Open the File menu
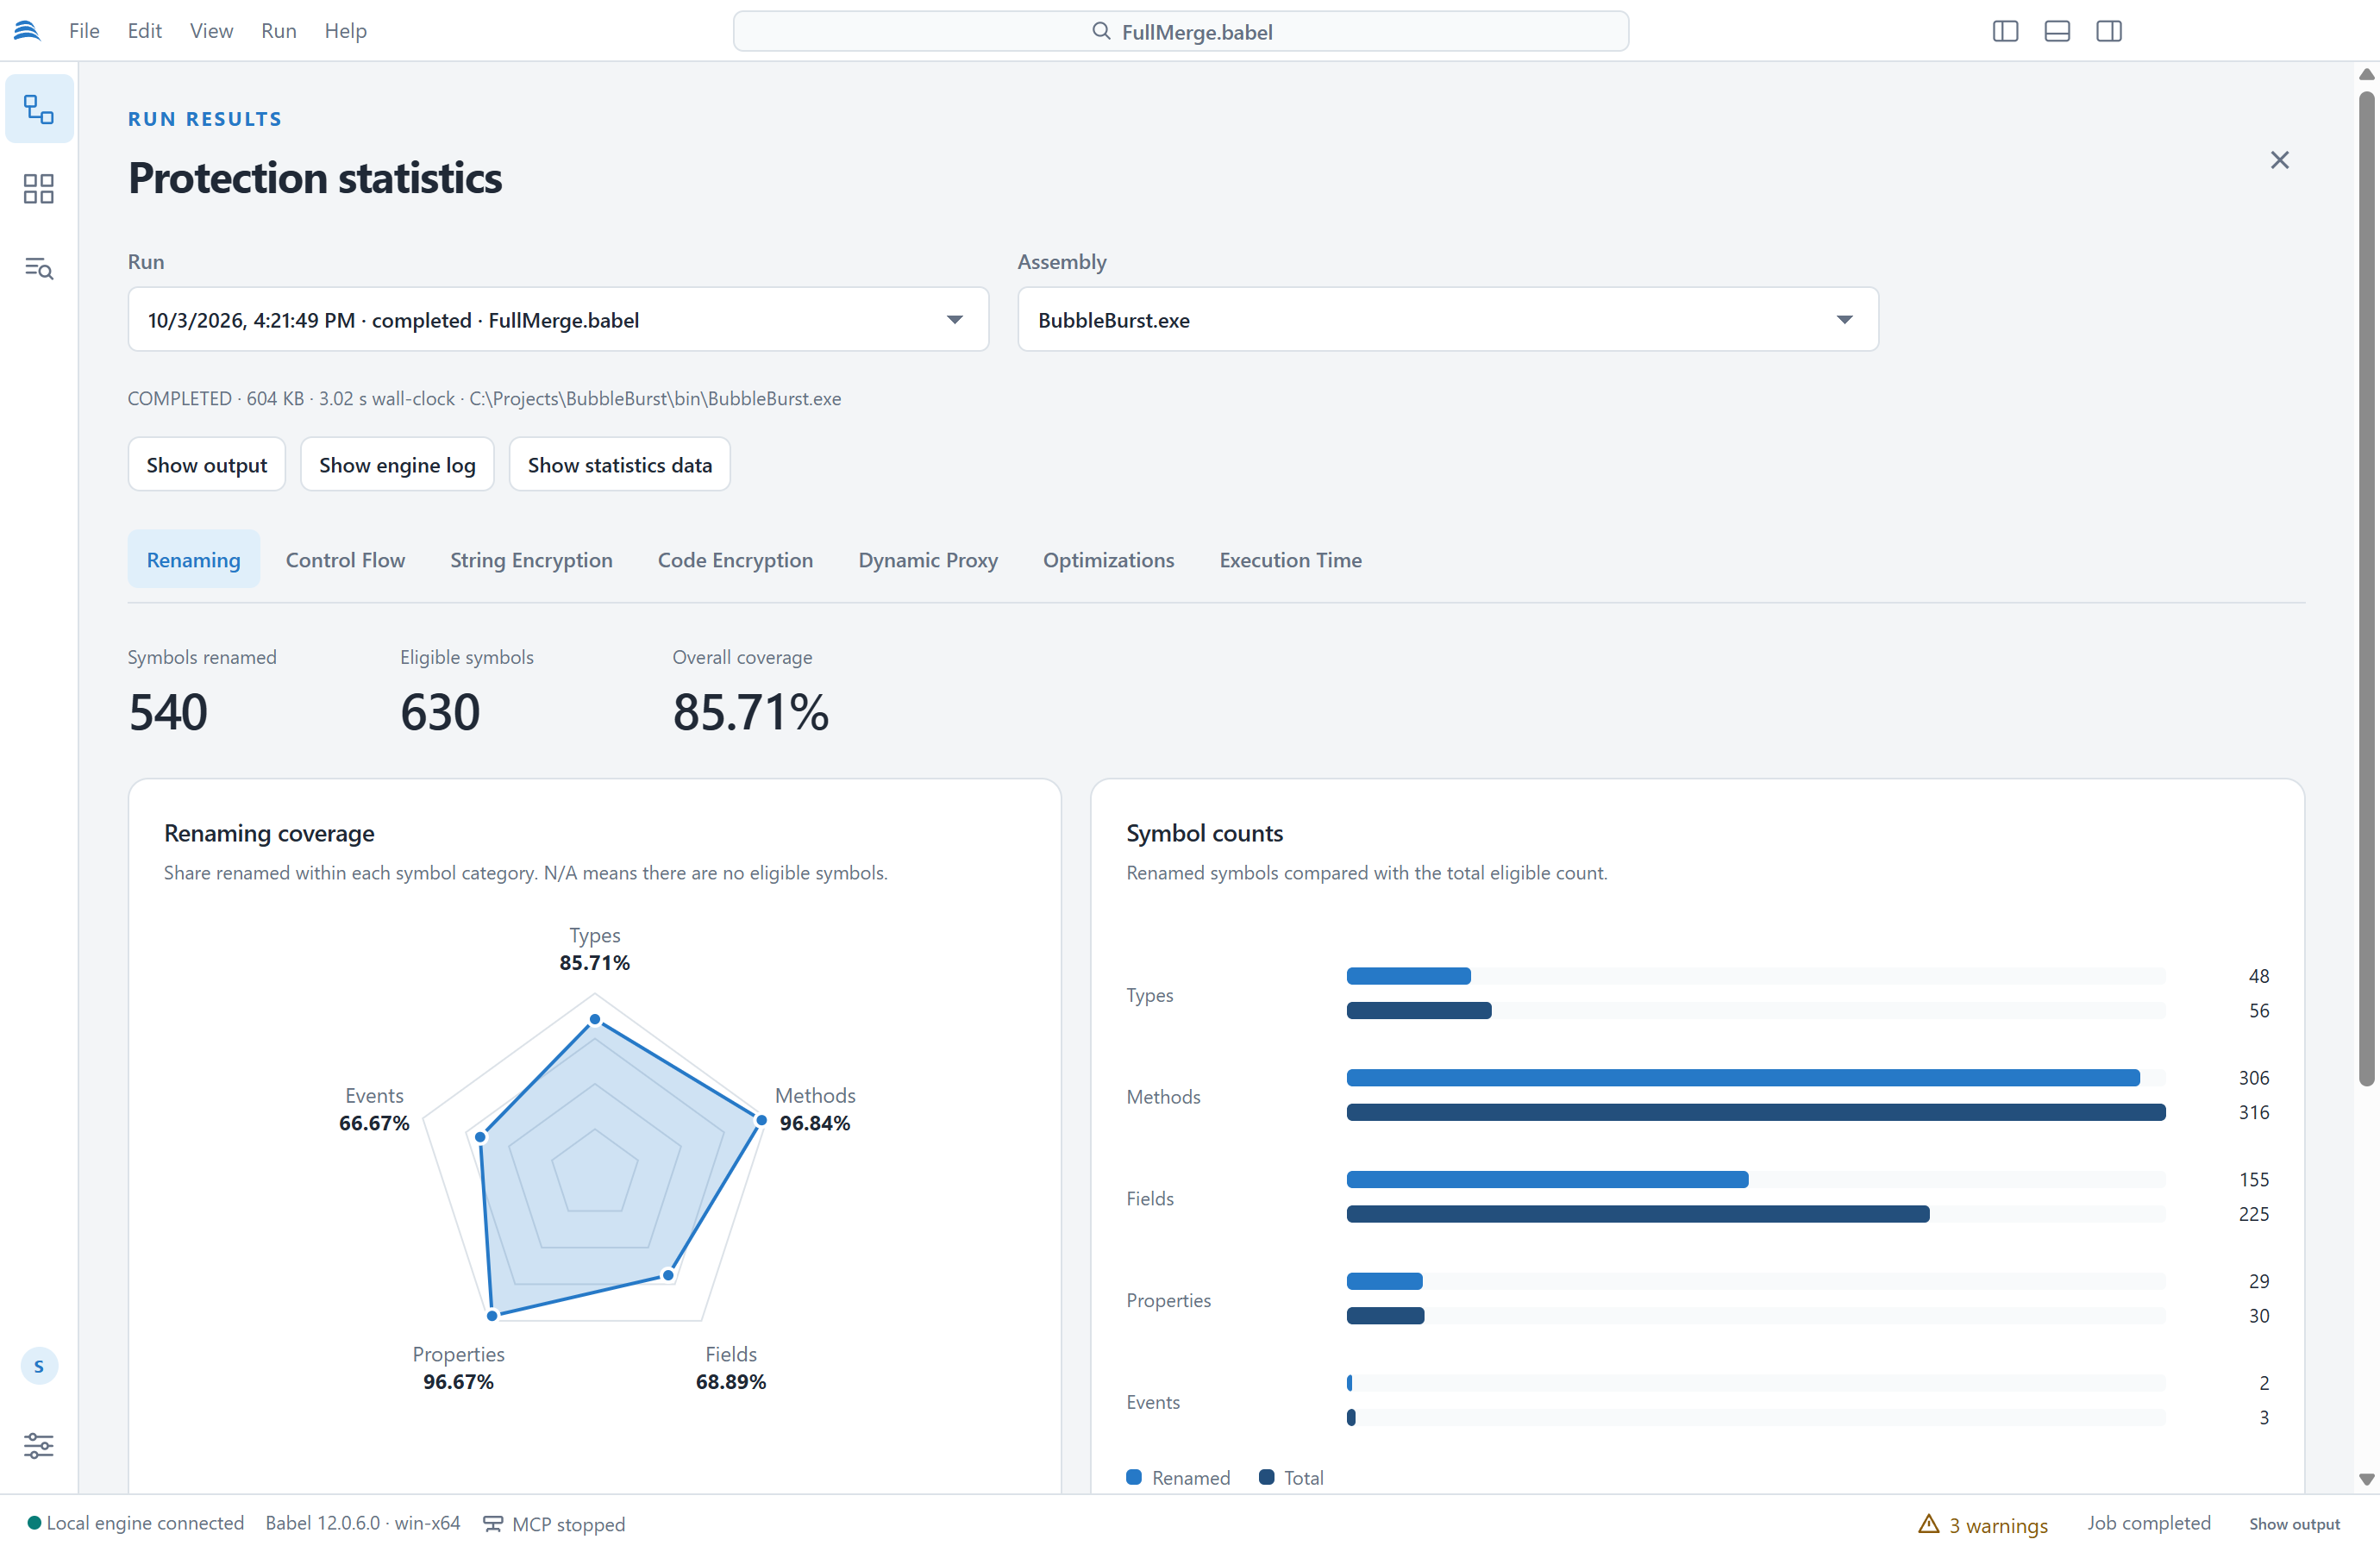Viewport: 2380px width, 1552px height. (84, 31)
